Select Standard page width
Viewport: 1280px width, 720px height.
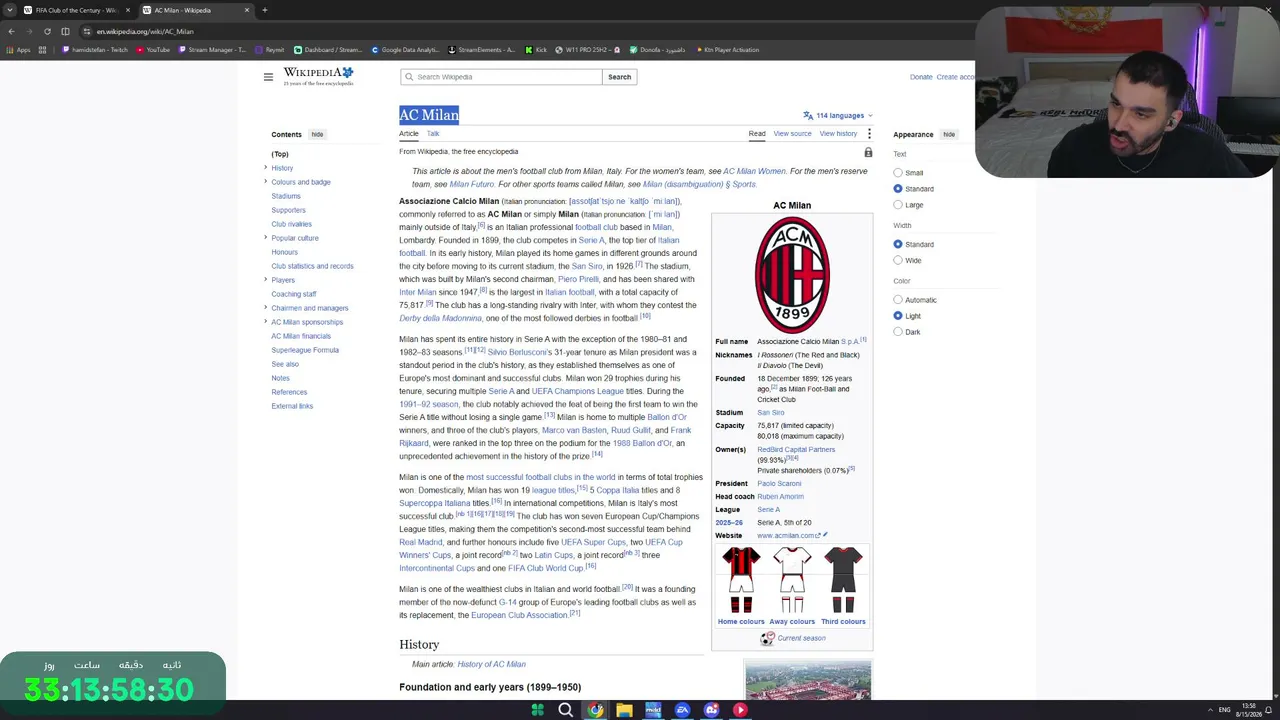pyautogui.click(x=898, y=244)
